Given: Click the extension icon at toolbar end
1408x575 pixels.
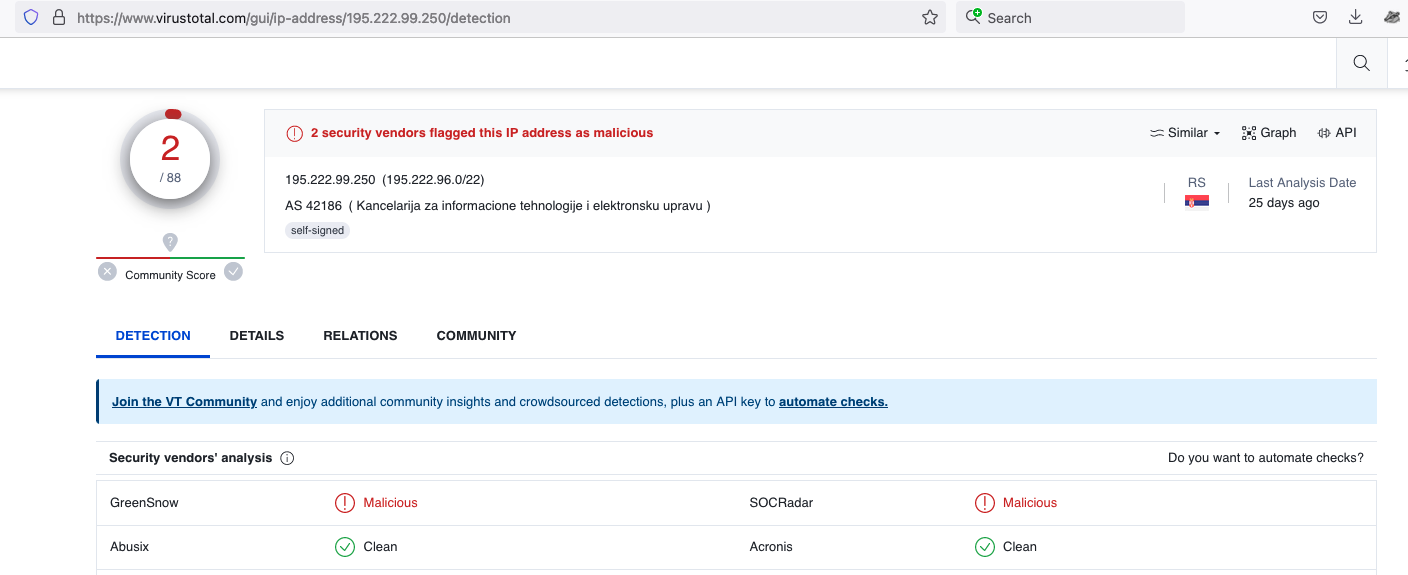Looking at the screenshot, I should (1392, 17).
